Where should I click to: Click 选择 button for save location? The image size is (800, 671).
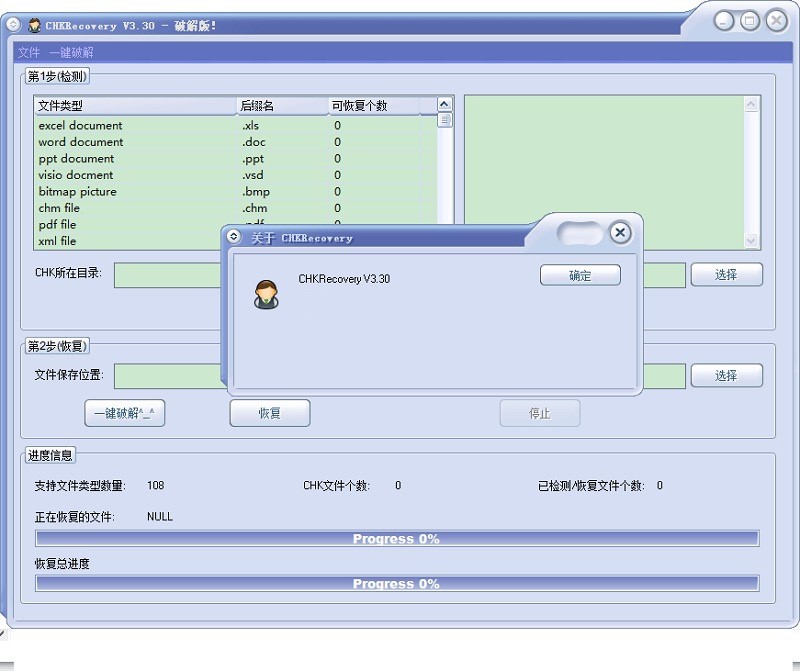727,376
